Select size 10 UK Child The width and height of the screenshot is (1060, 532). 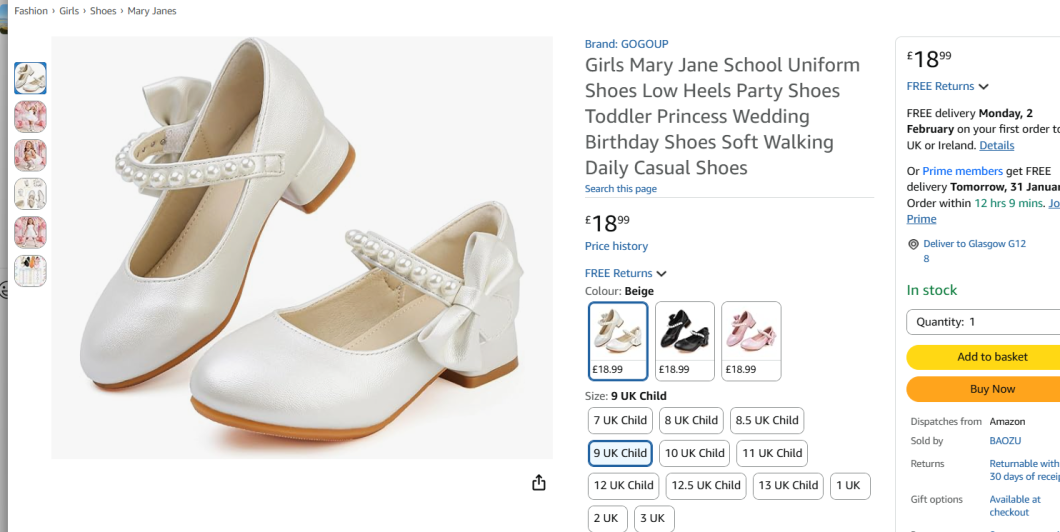click(x=694, y=453)
